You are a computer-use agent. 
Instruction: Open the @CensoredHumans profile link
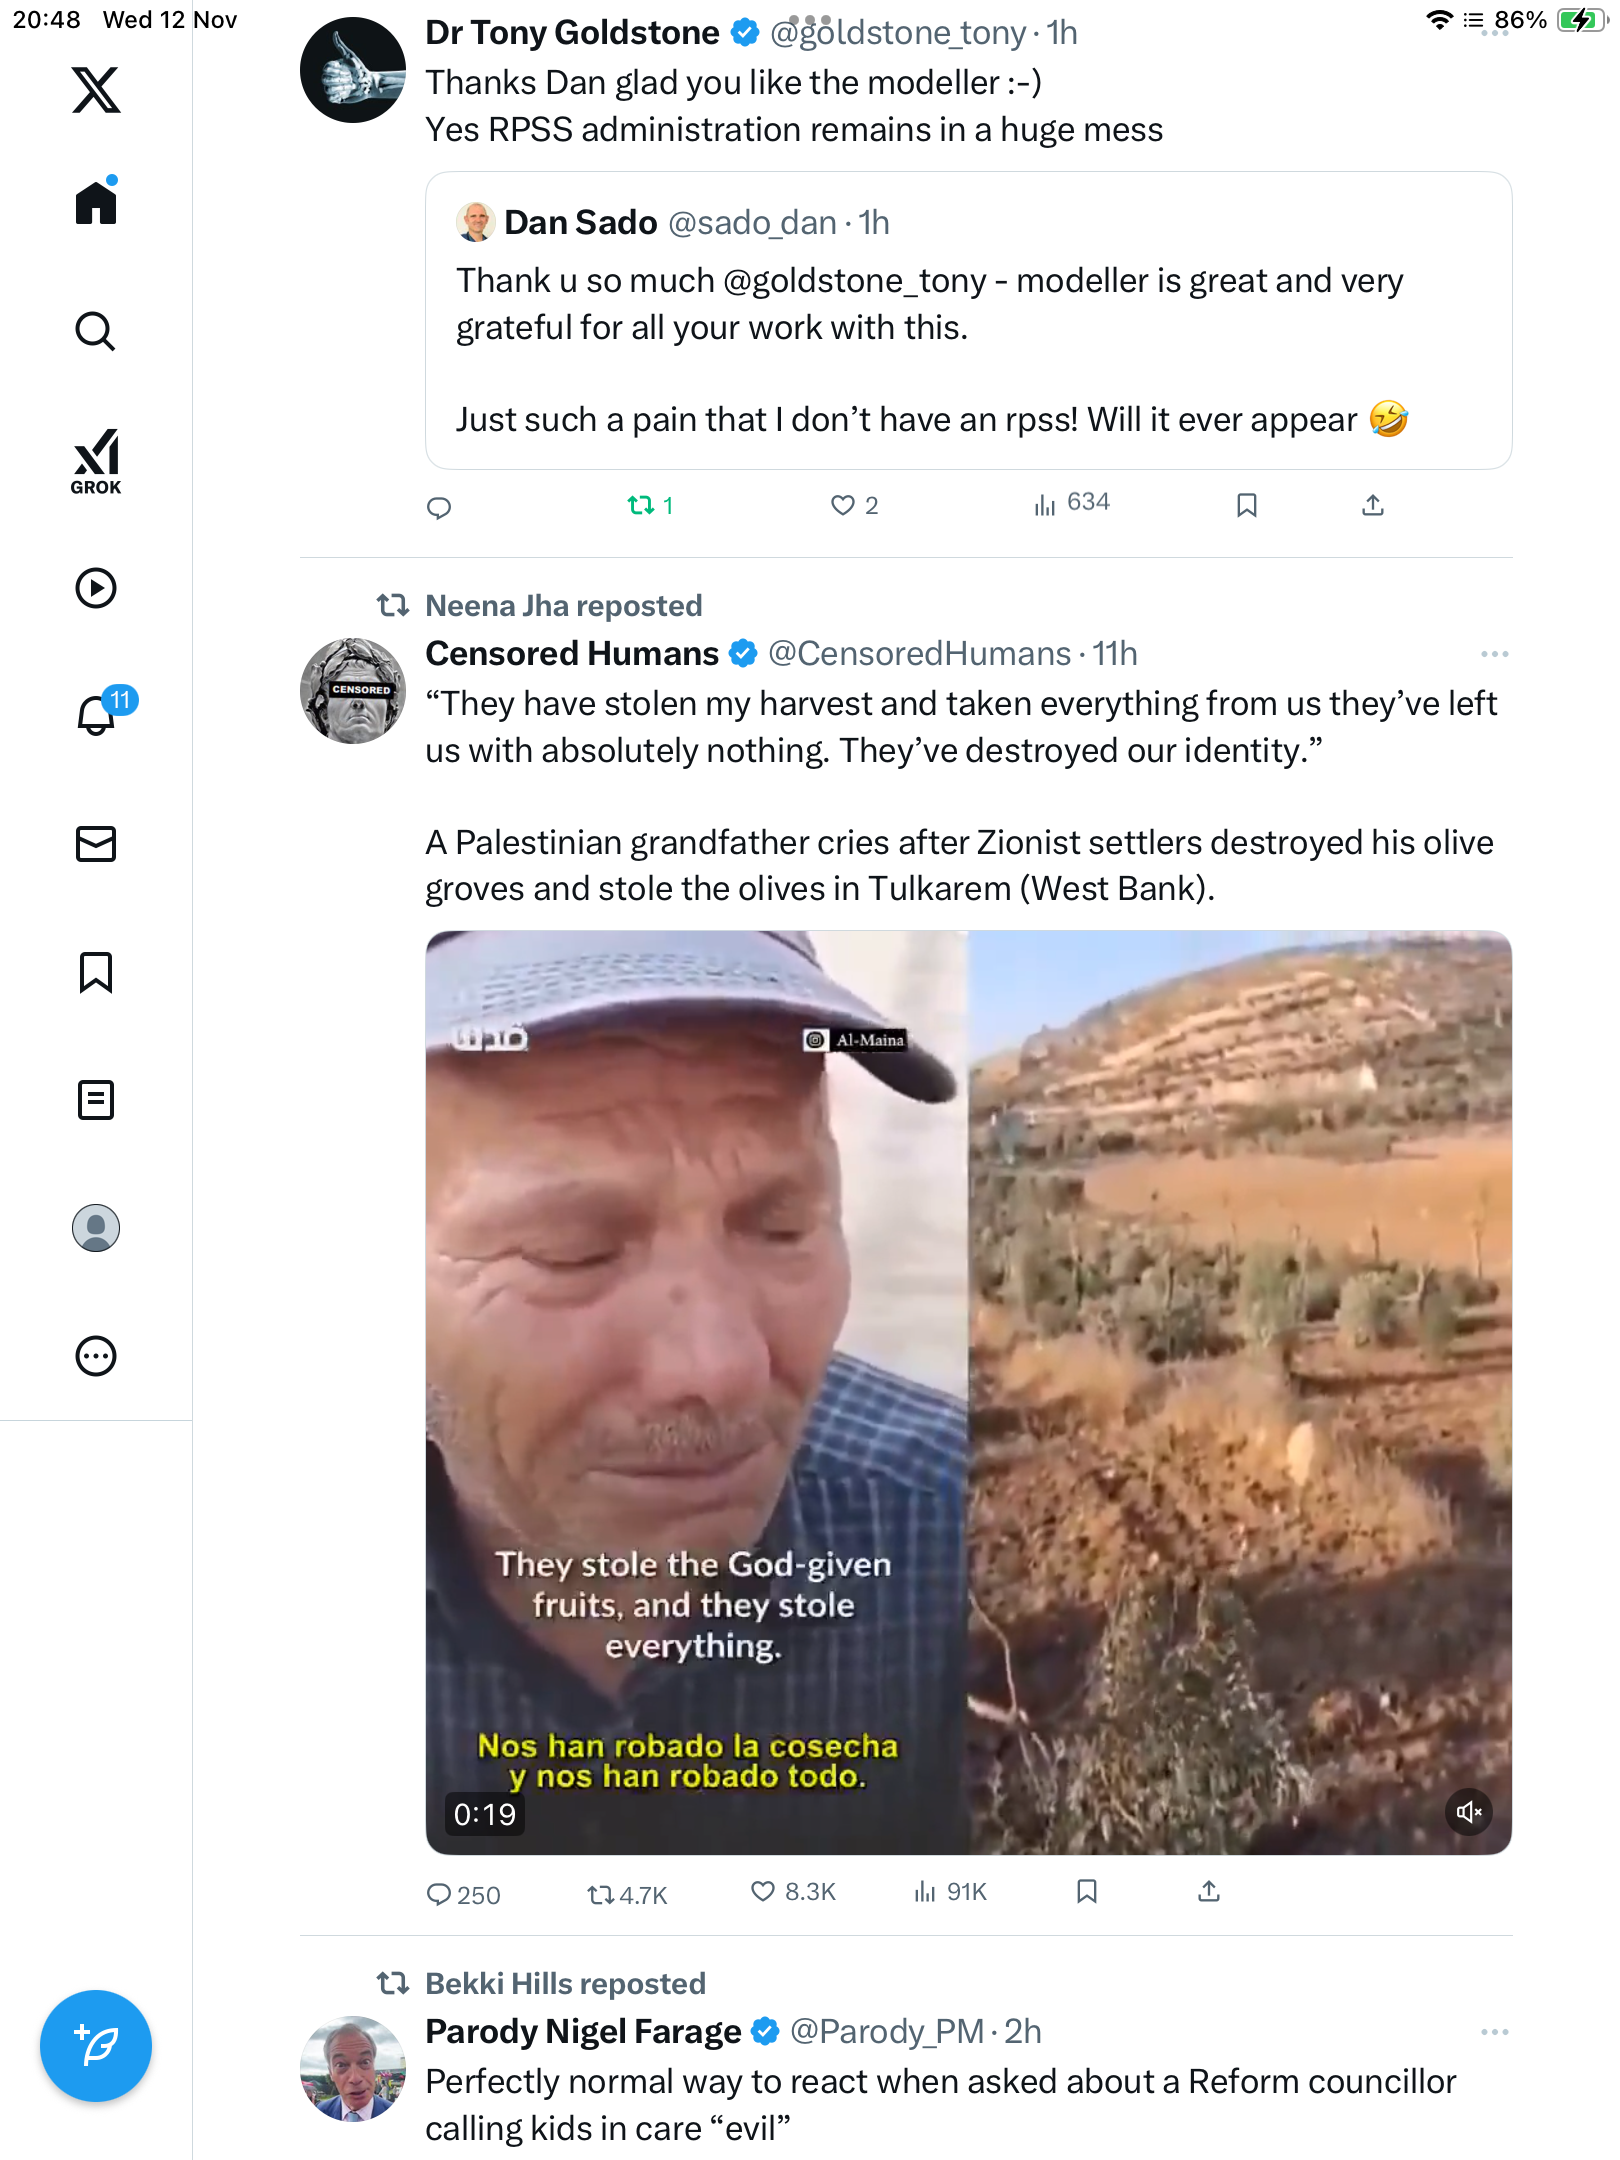point(918,654)
